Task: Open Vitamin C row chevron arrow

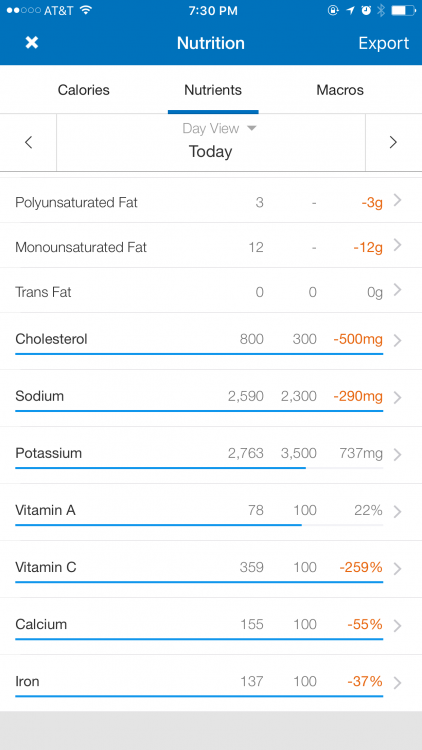Action: tap(397, 568)
